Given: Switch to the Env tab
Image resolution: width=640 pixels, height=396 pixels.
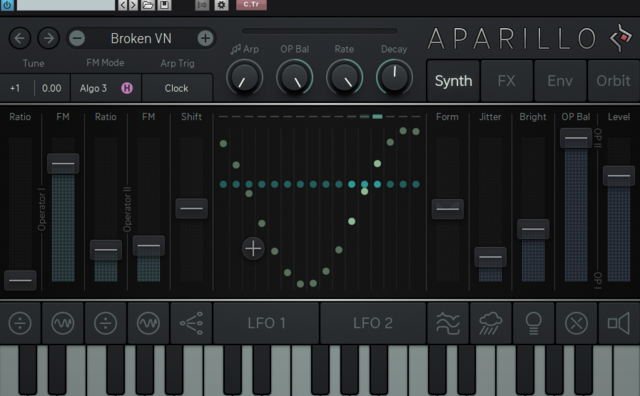Looking at the screenshot, I should tap(560, 81).
